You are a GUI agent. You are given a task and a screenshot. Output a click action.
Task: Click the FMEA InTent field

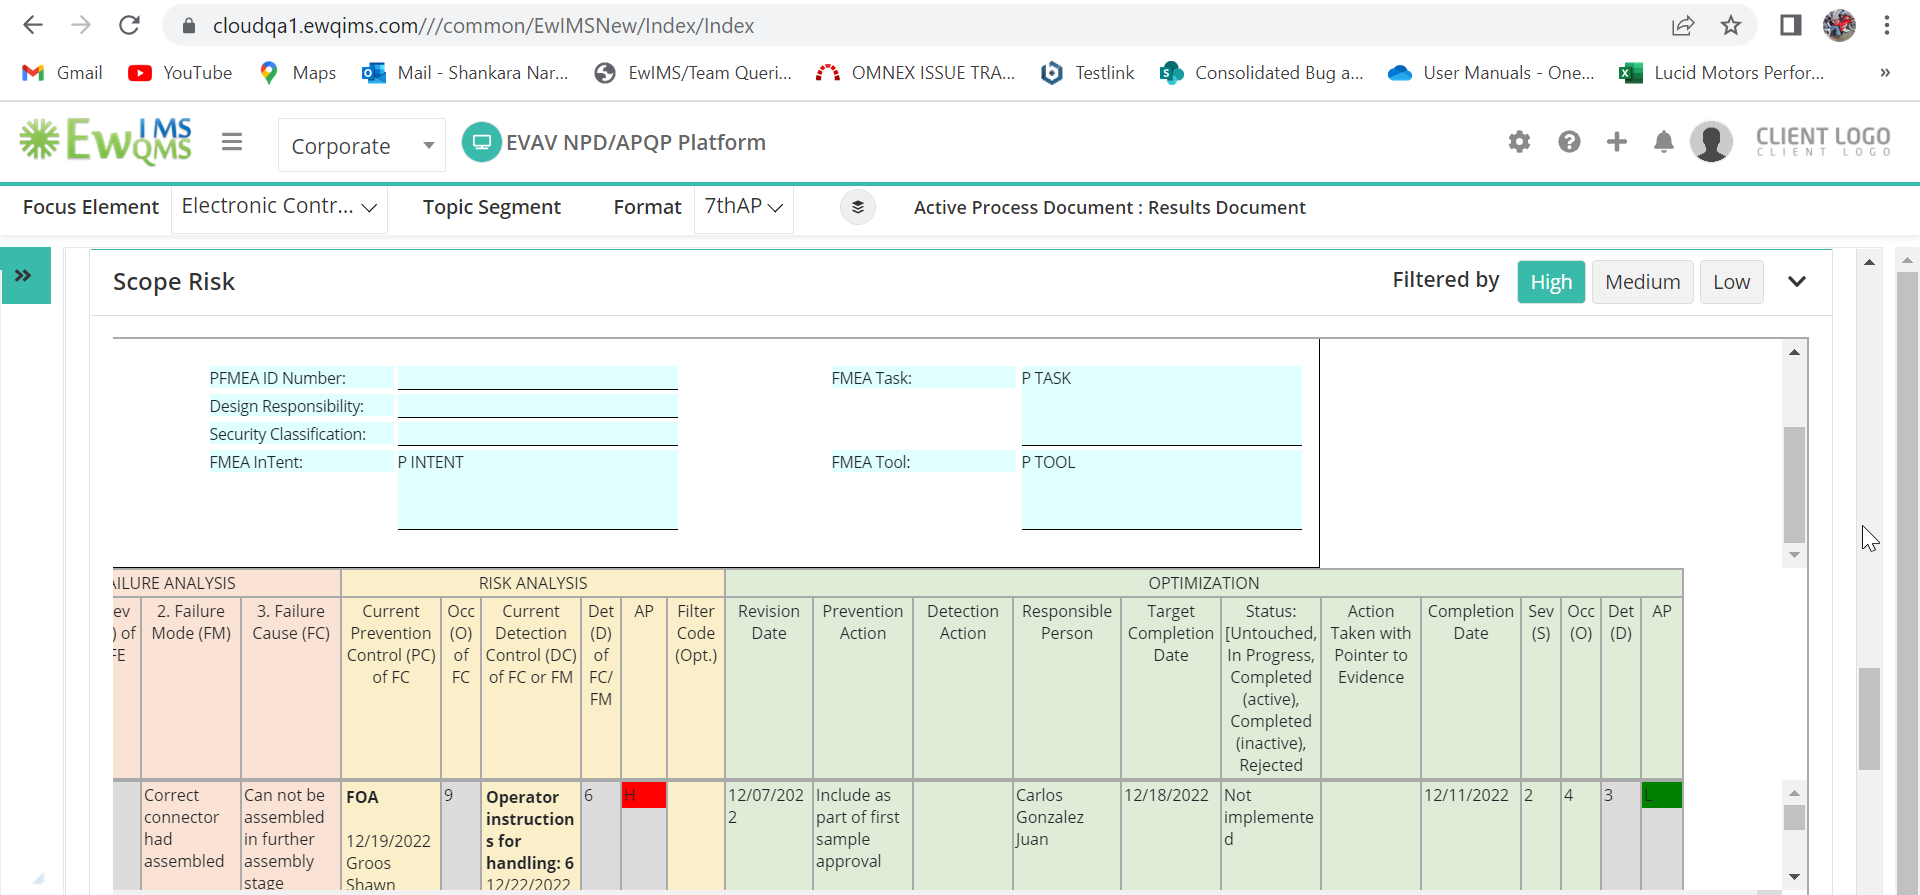[x=538, y=489]
